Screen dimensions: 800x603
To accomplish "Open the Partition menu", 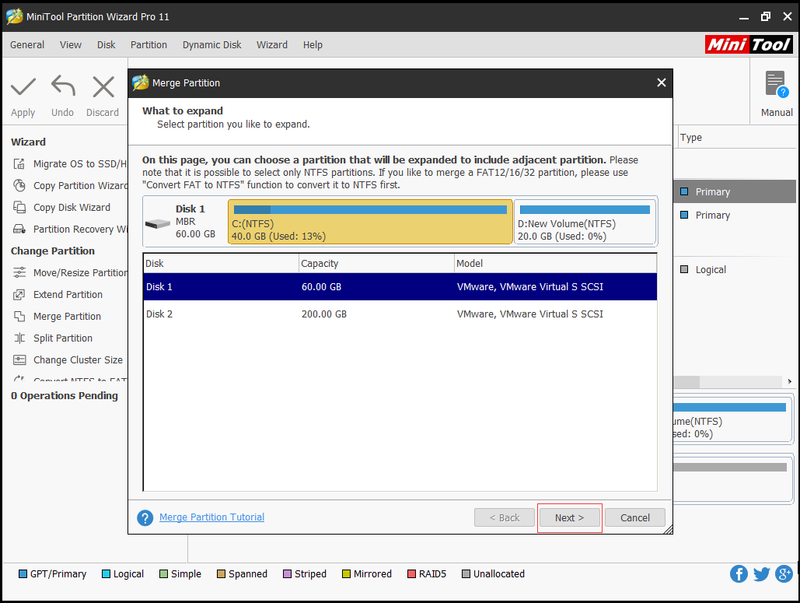I will (148, 45).
